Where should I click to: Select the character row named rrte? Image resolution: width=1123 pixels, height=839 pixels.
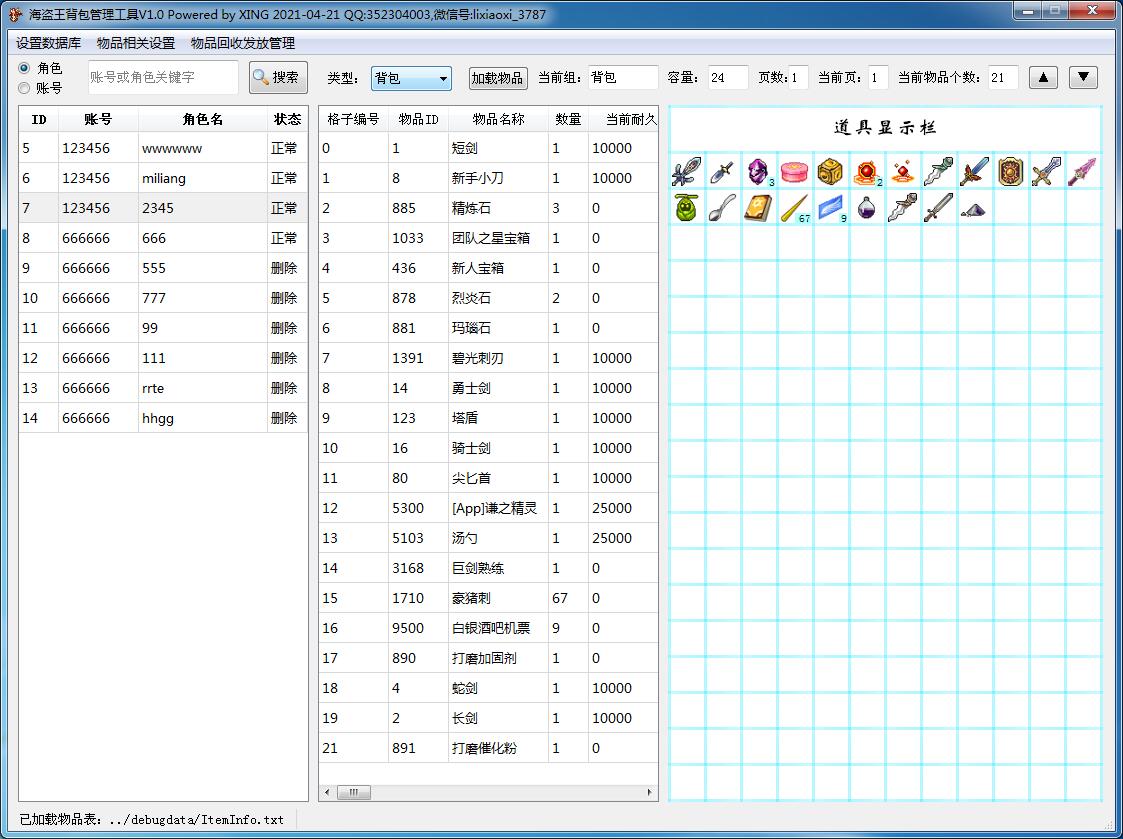pos(163,388)
